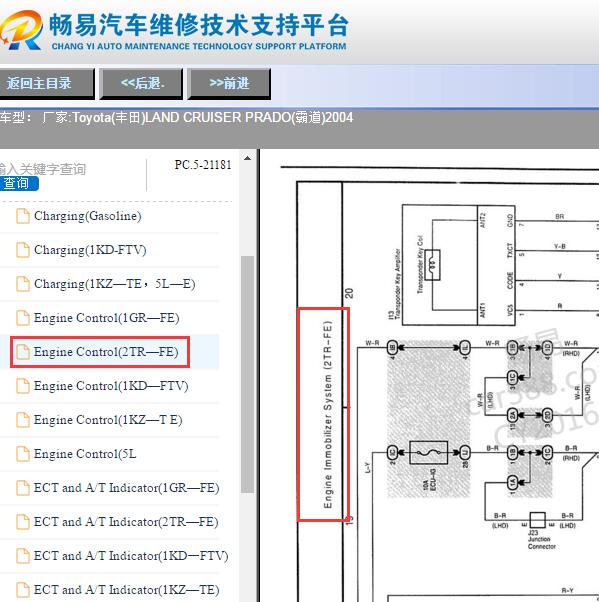Open ECT and A/T Indicator(1GR—FE)
This screenshot has width=599, height=602.
pos(126,488)
